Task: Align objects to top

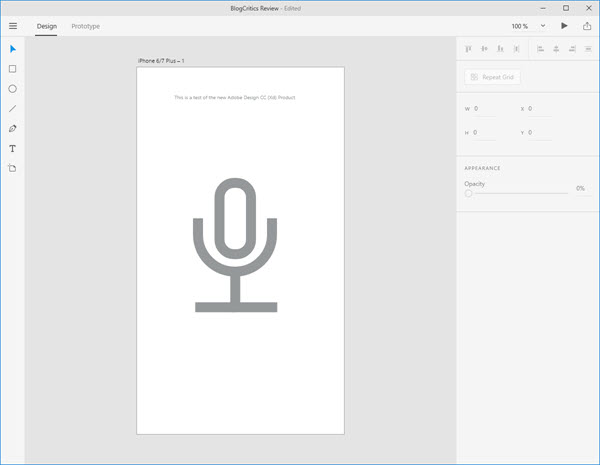Action: [468, 49]
